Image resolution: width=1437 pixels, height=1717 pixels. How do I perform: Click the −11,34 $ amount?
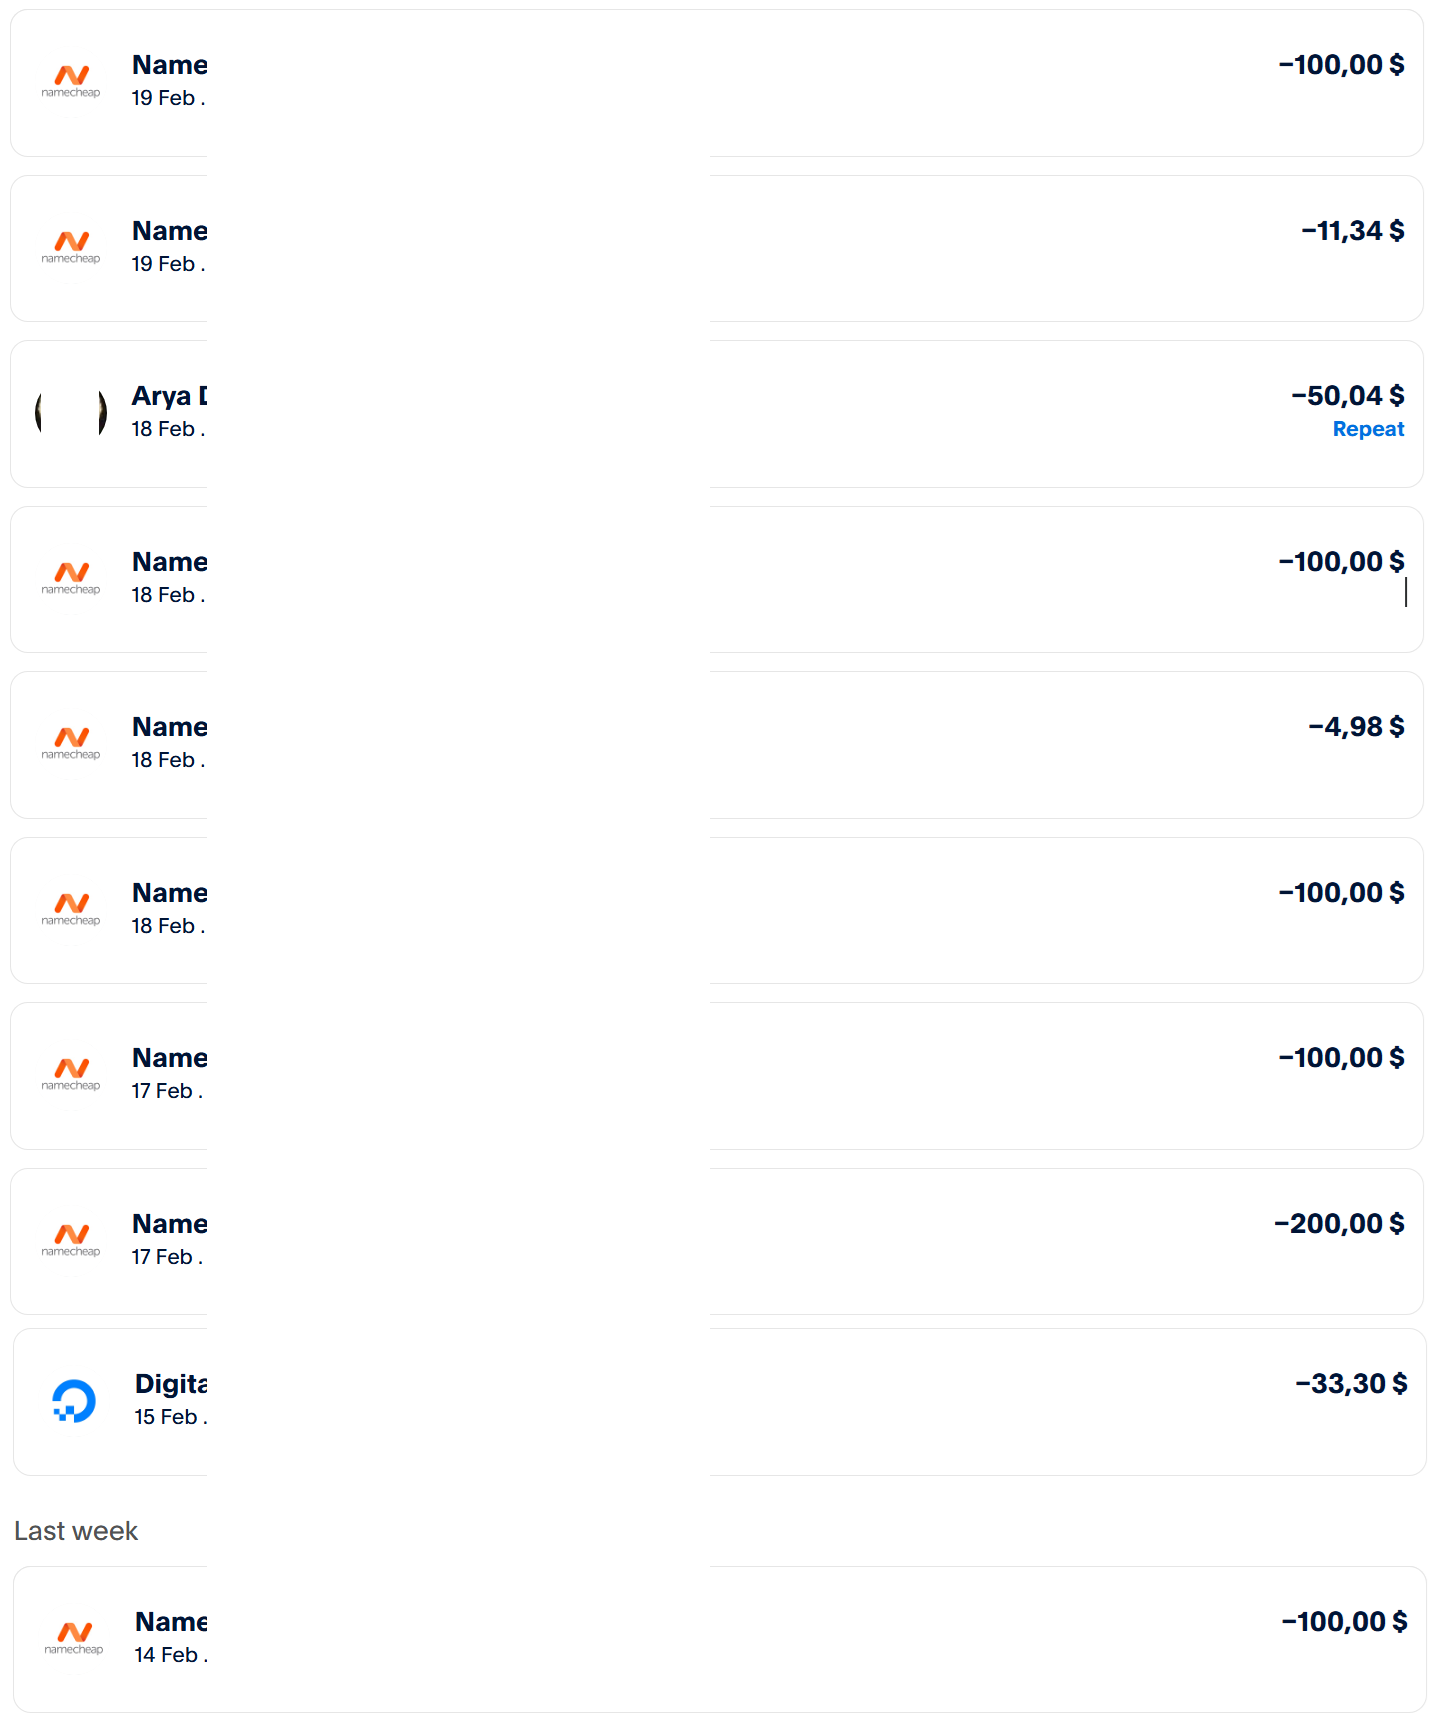pos(1352,231)
